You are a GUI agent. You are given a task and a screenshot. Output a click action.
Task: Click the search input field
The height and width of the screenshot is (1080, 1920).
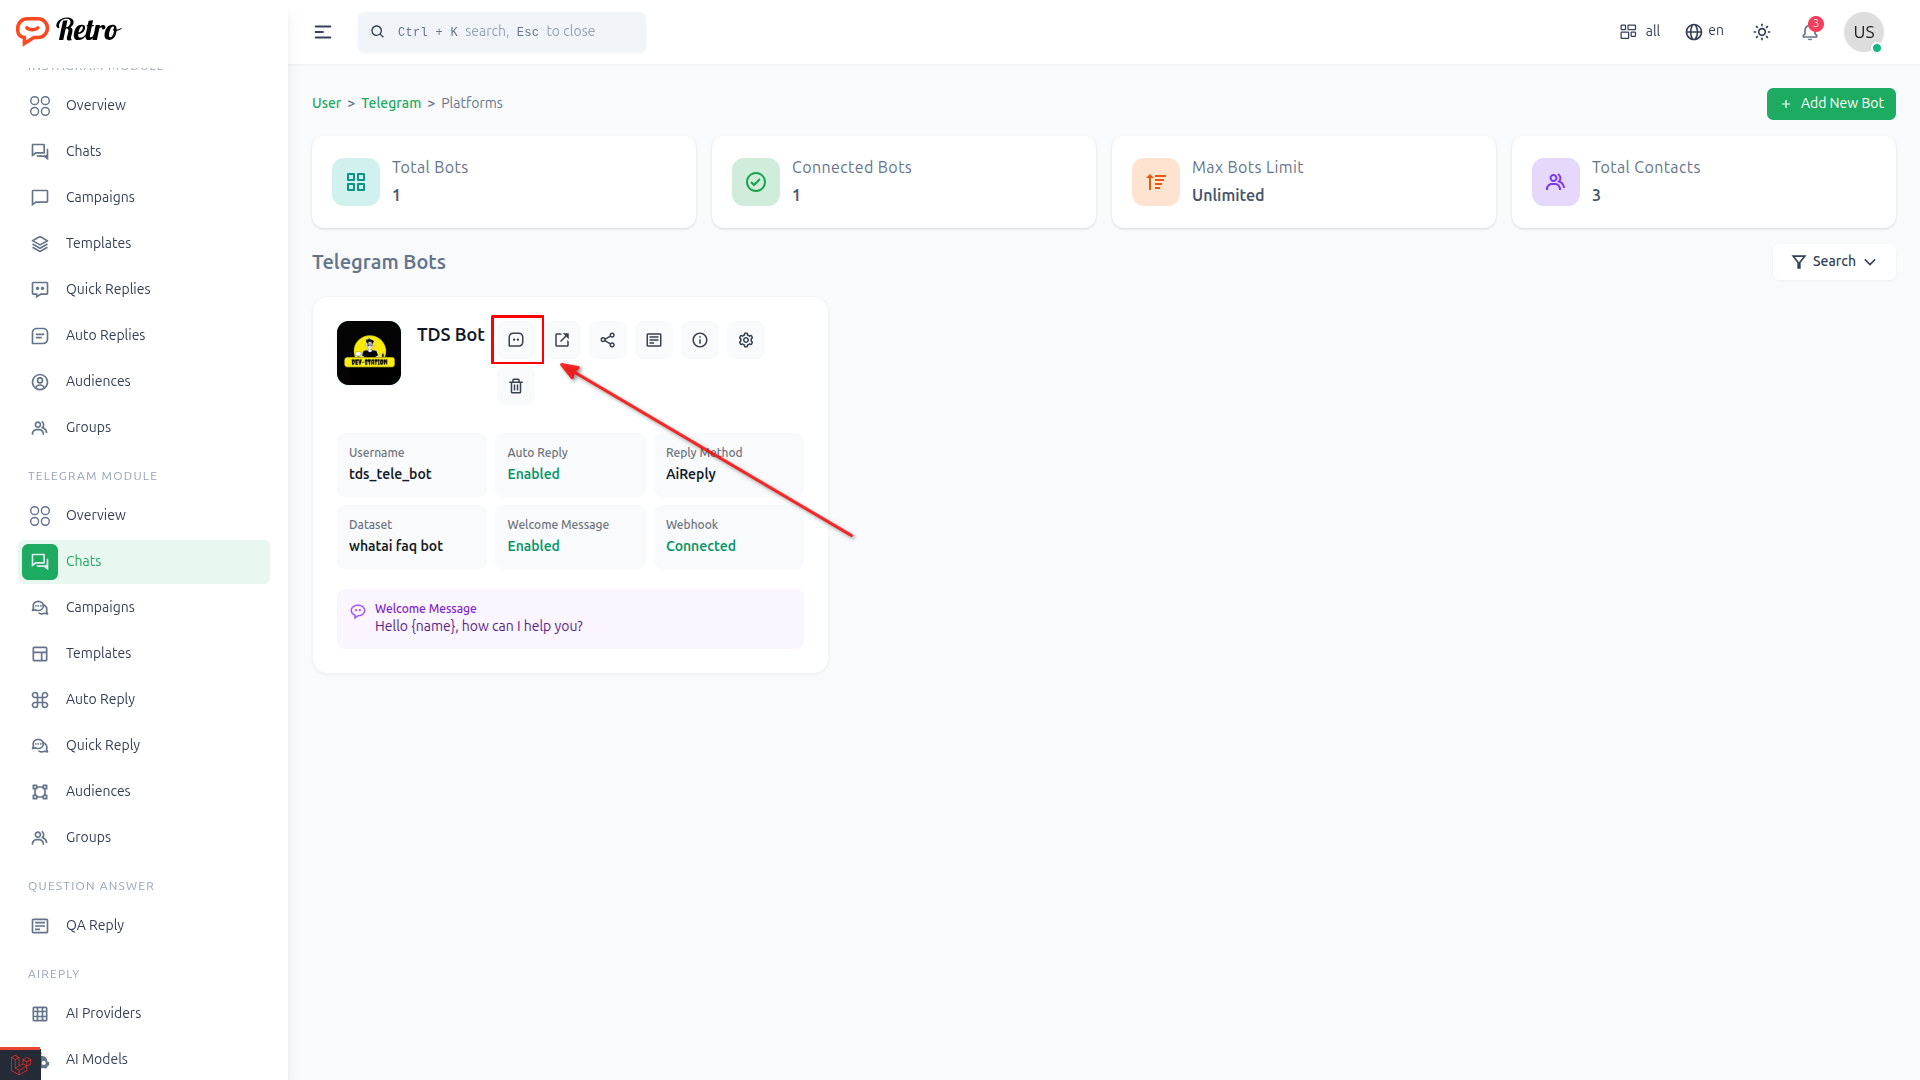coord(502,32)
